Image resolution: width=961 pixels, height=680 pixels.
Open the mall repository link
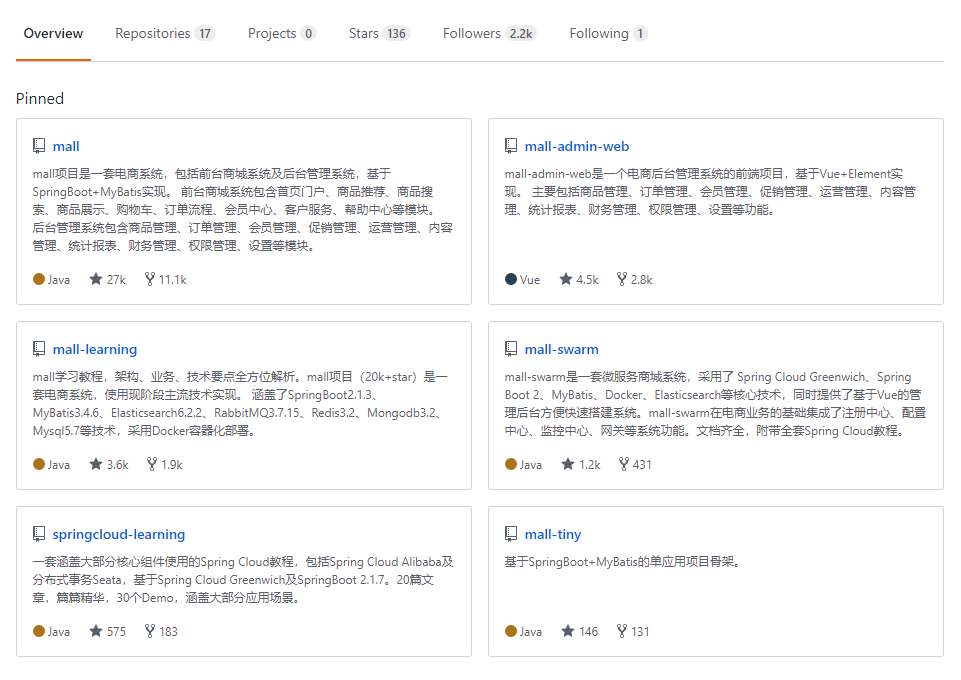pyautogui.click(x=66, y=146)
